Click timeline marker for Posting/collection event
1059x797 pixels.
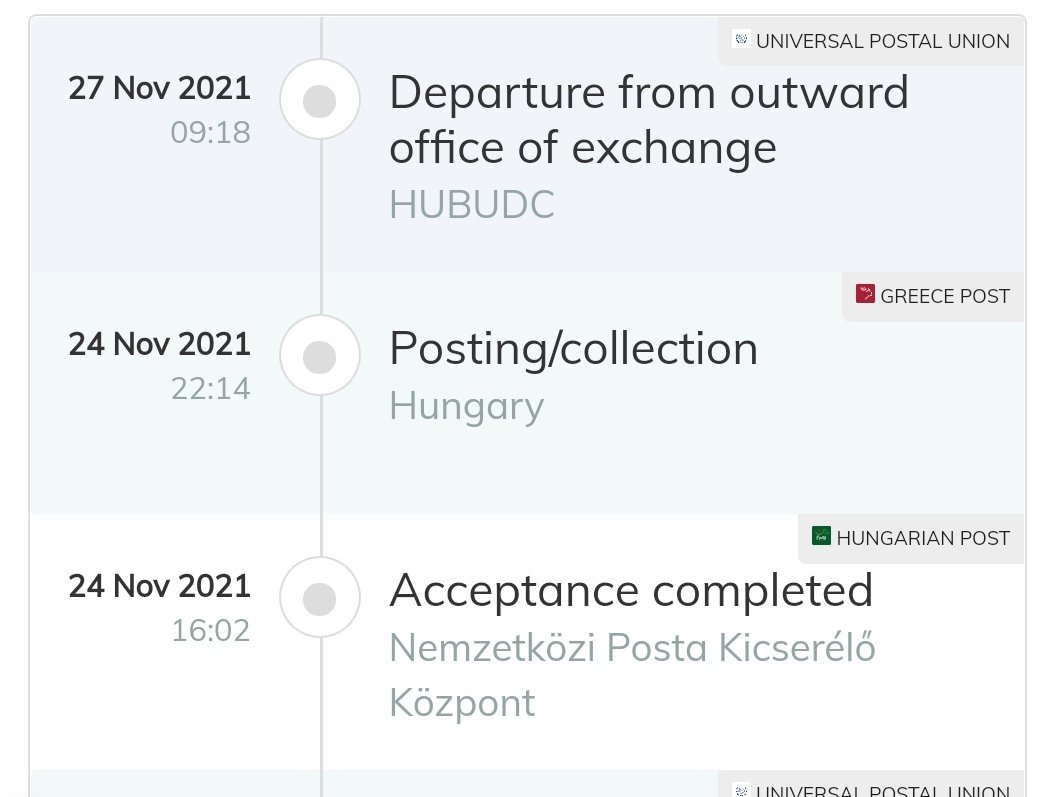[320, 355]
